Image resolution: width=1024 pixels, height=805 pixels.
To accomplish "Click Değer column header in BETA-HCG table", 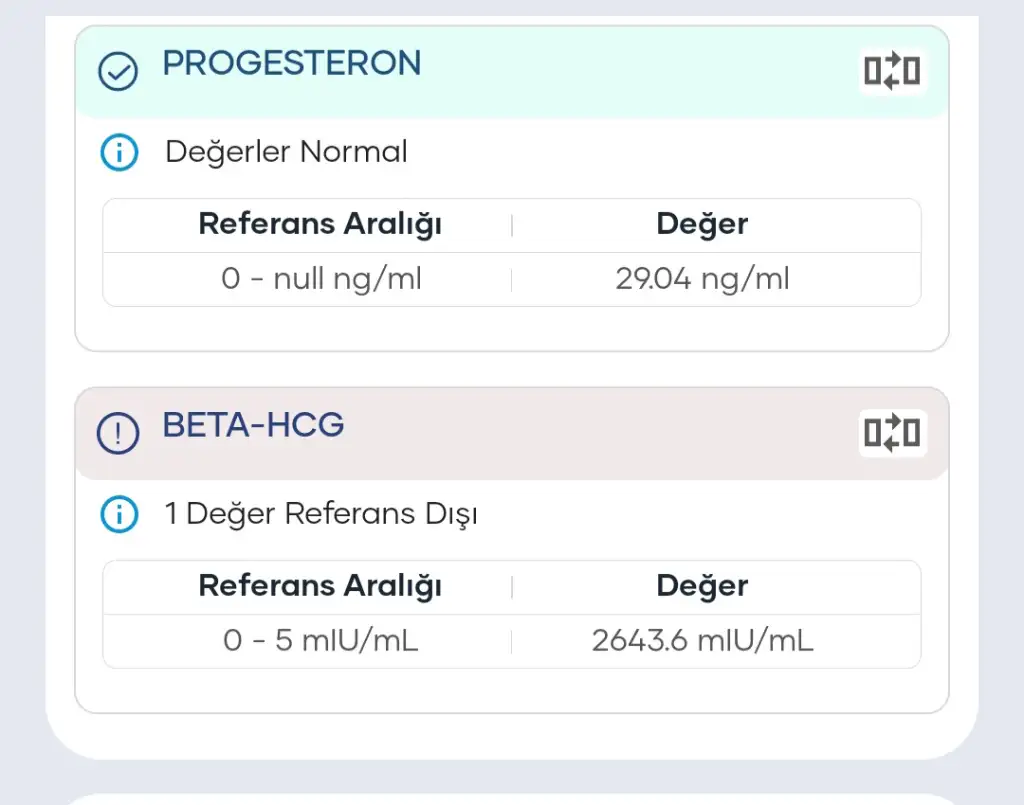I will 702,586.
